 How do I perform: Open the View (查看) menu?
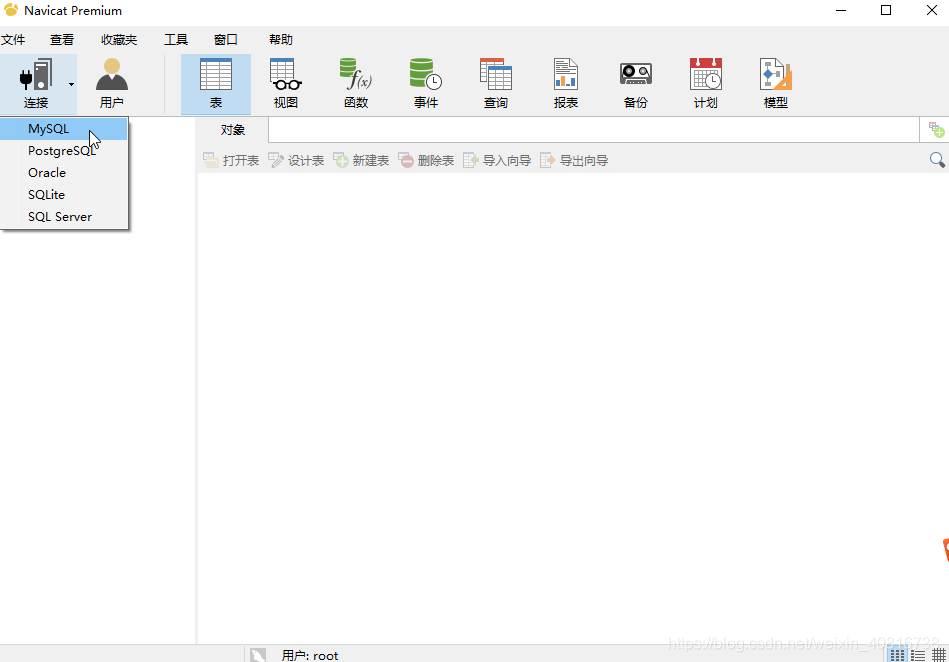pos(62,40)
